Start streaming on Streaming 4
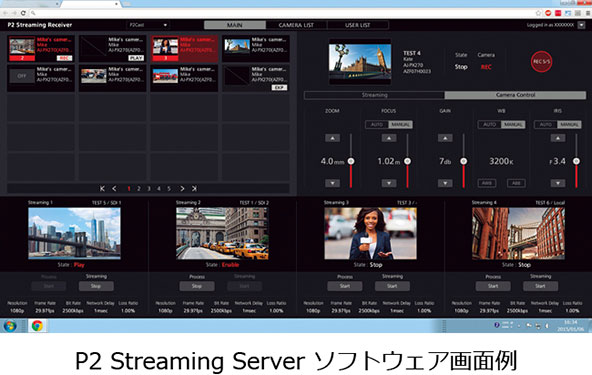This screenshot has height=375, width=592. click(x=540, y=286)
